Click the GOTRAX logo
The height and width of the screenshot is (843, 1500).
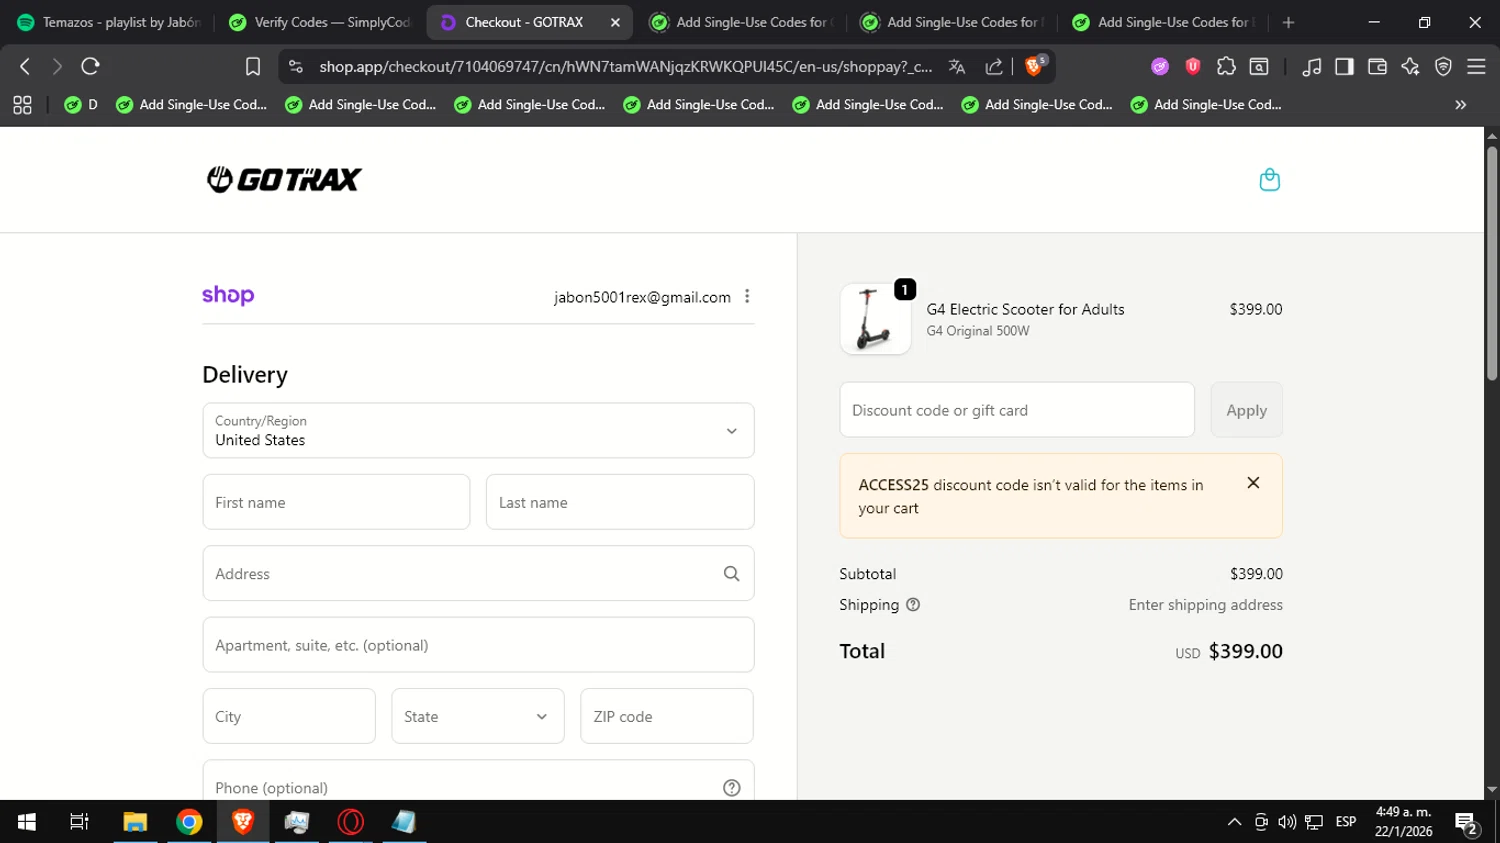pyautogui.click(x=284, y=179)
